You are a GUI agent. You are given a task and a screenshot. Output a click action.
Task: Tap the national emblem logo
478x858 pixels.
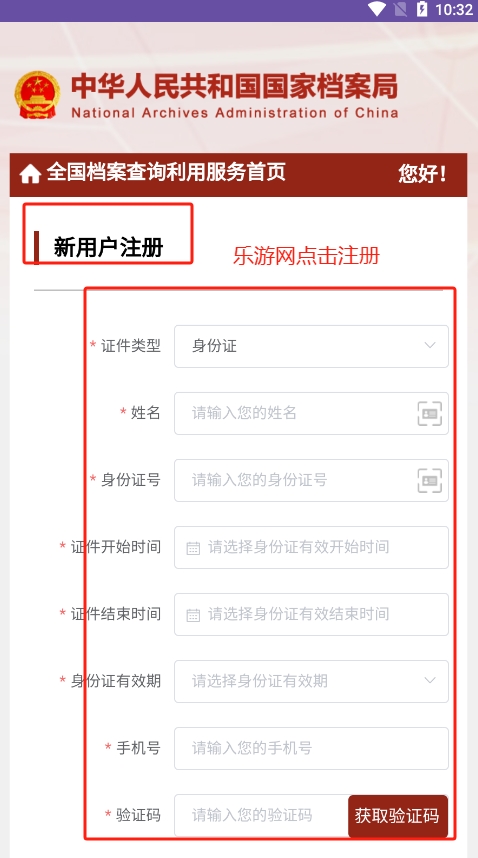click(x=37, y=95)
